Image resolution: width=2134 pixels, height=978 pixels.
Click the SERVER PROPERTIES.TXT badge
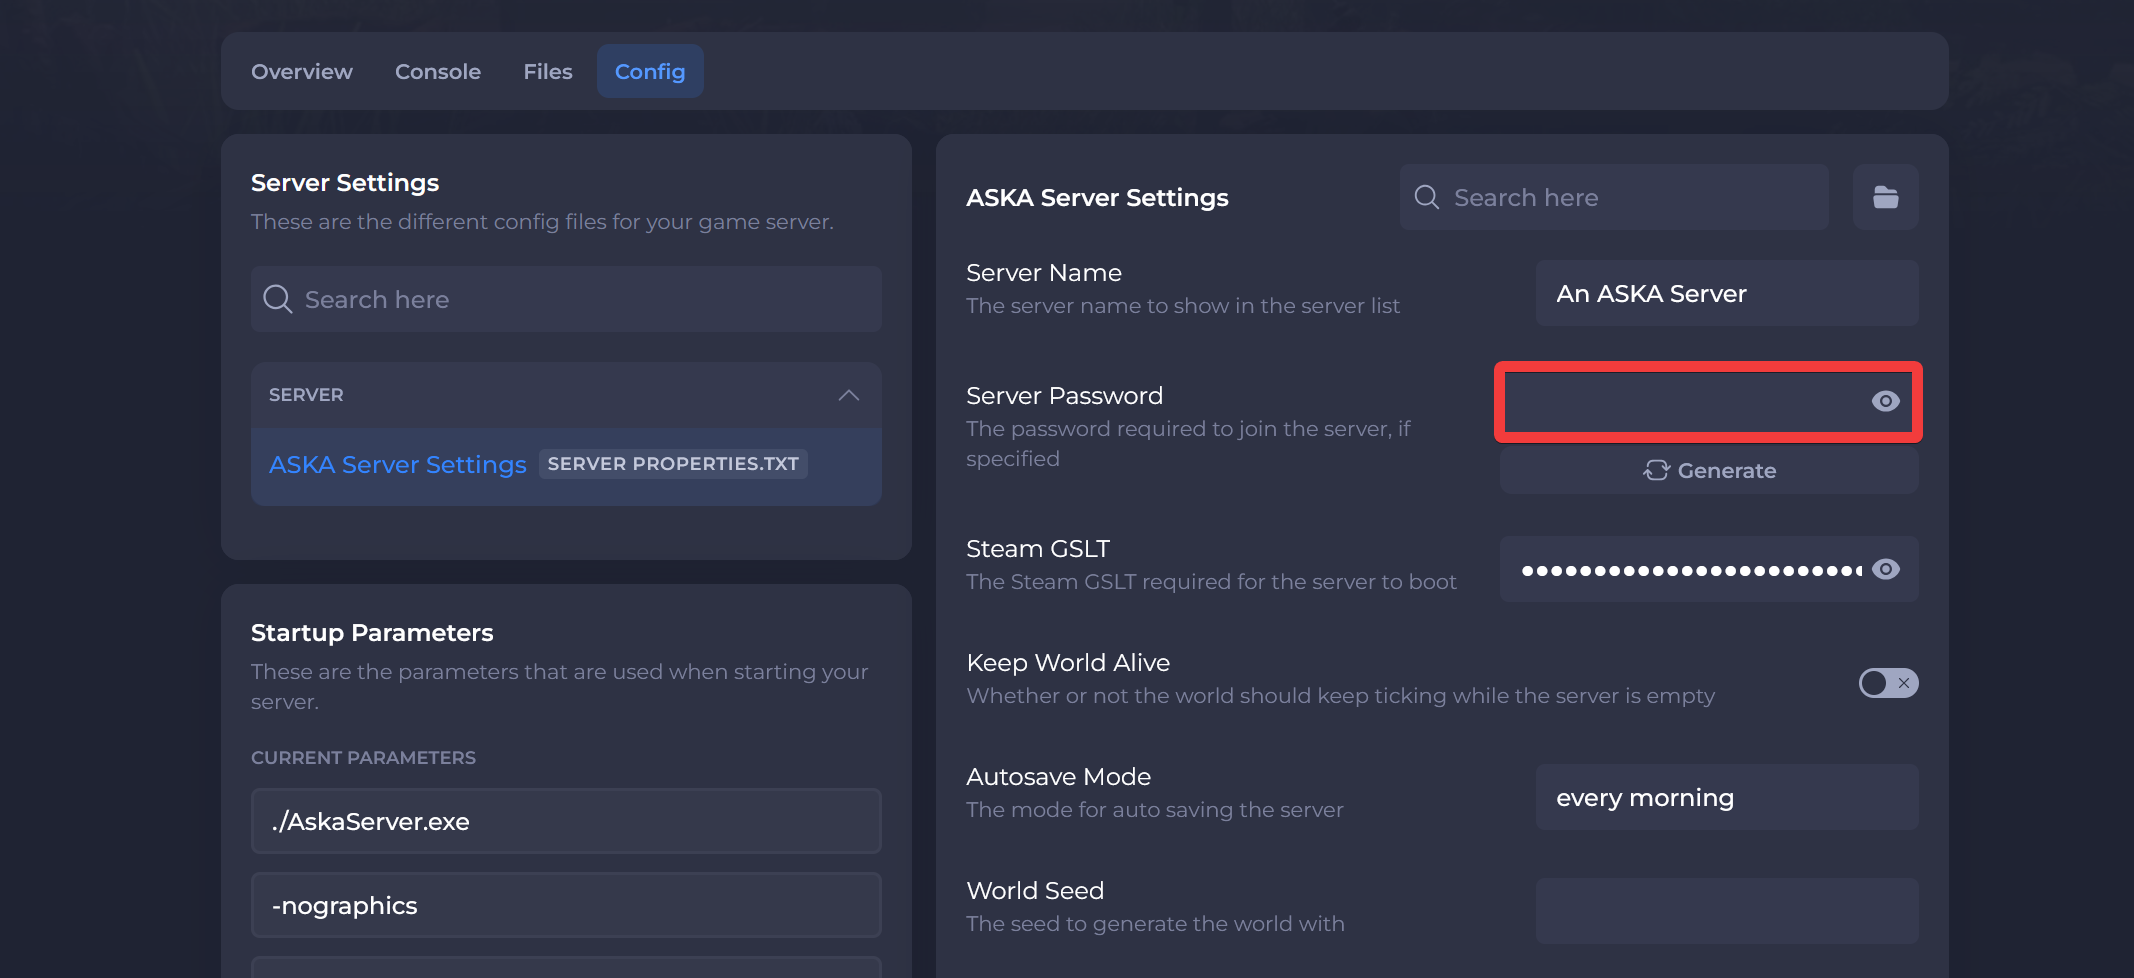pos(673,464)
